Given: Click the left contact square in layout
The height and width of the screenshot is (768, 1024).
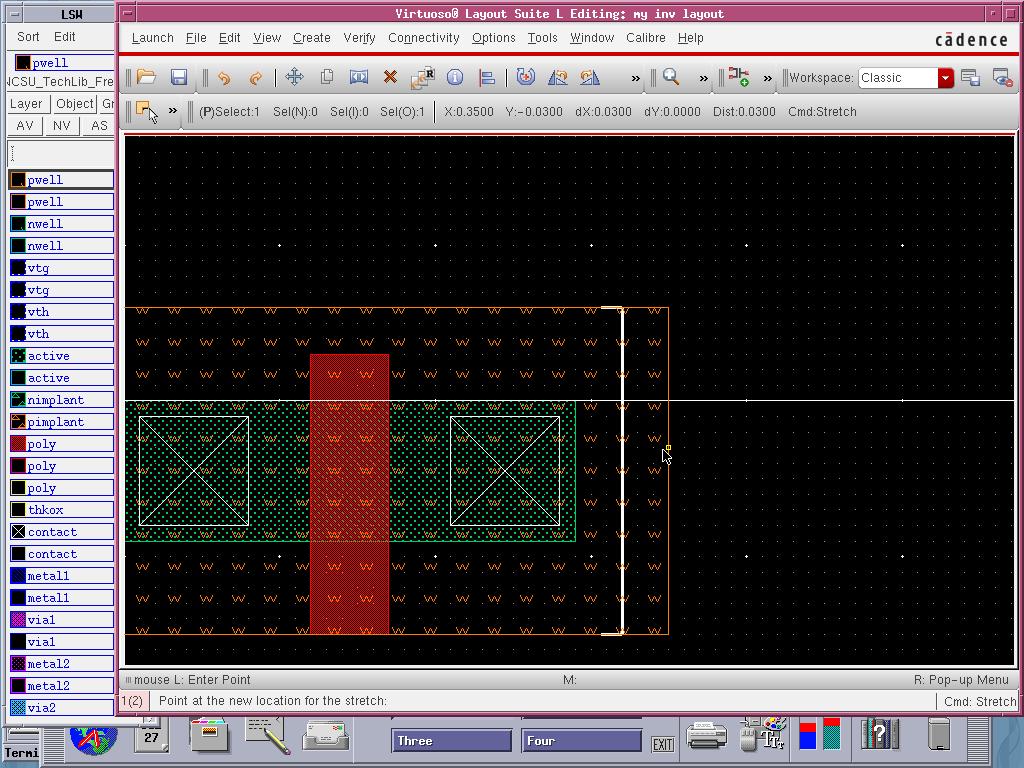Looking at the screenshot, I should point(194,471).
